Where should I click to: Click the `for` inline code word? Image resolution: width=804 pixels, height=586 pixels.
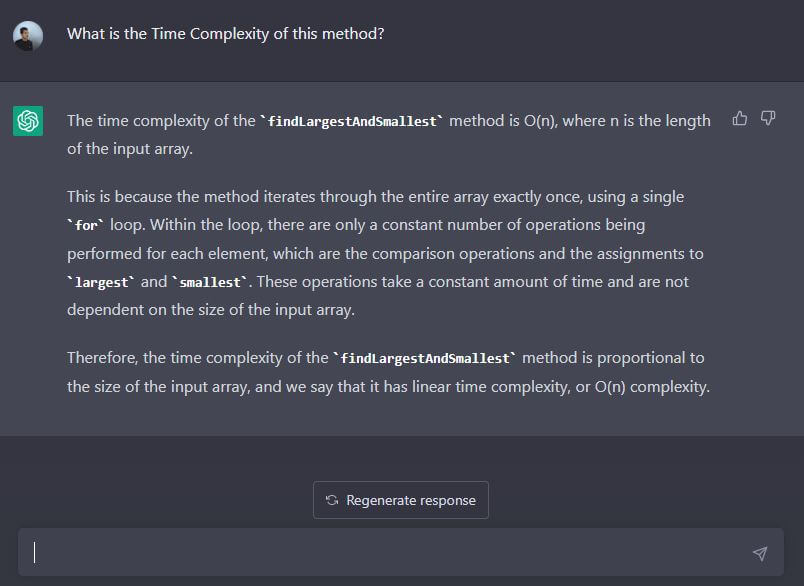coord(87,225)
